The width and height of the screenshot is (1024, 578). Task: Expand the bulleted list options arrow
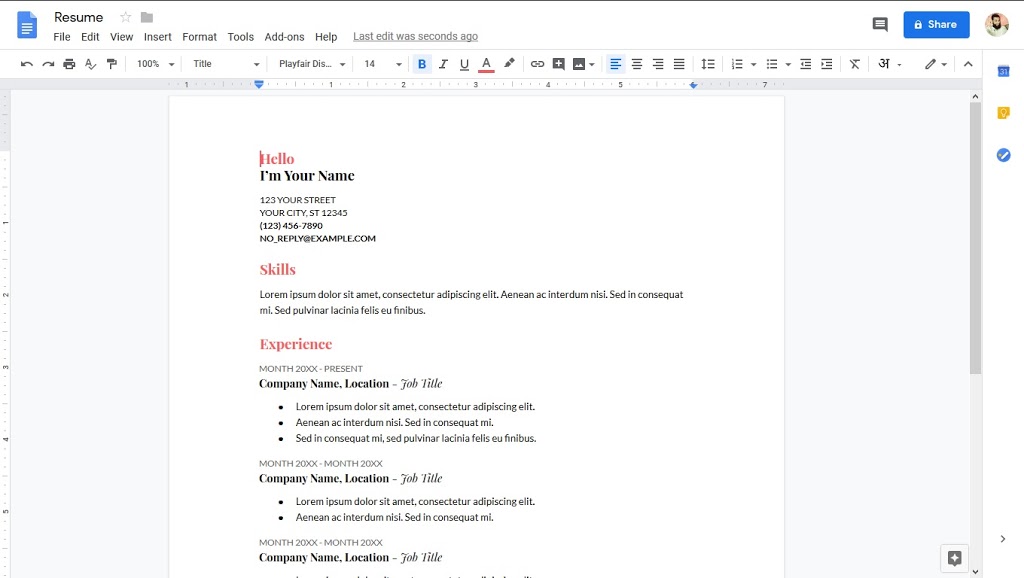coord(788,64)
